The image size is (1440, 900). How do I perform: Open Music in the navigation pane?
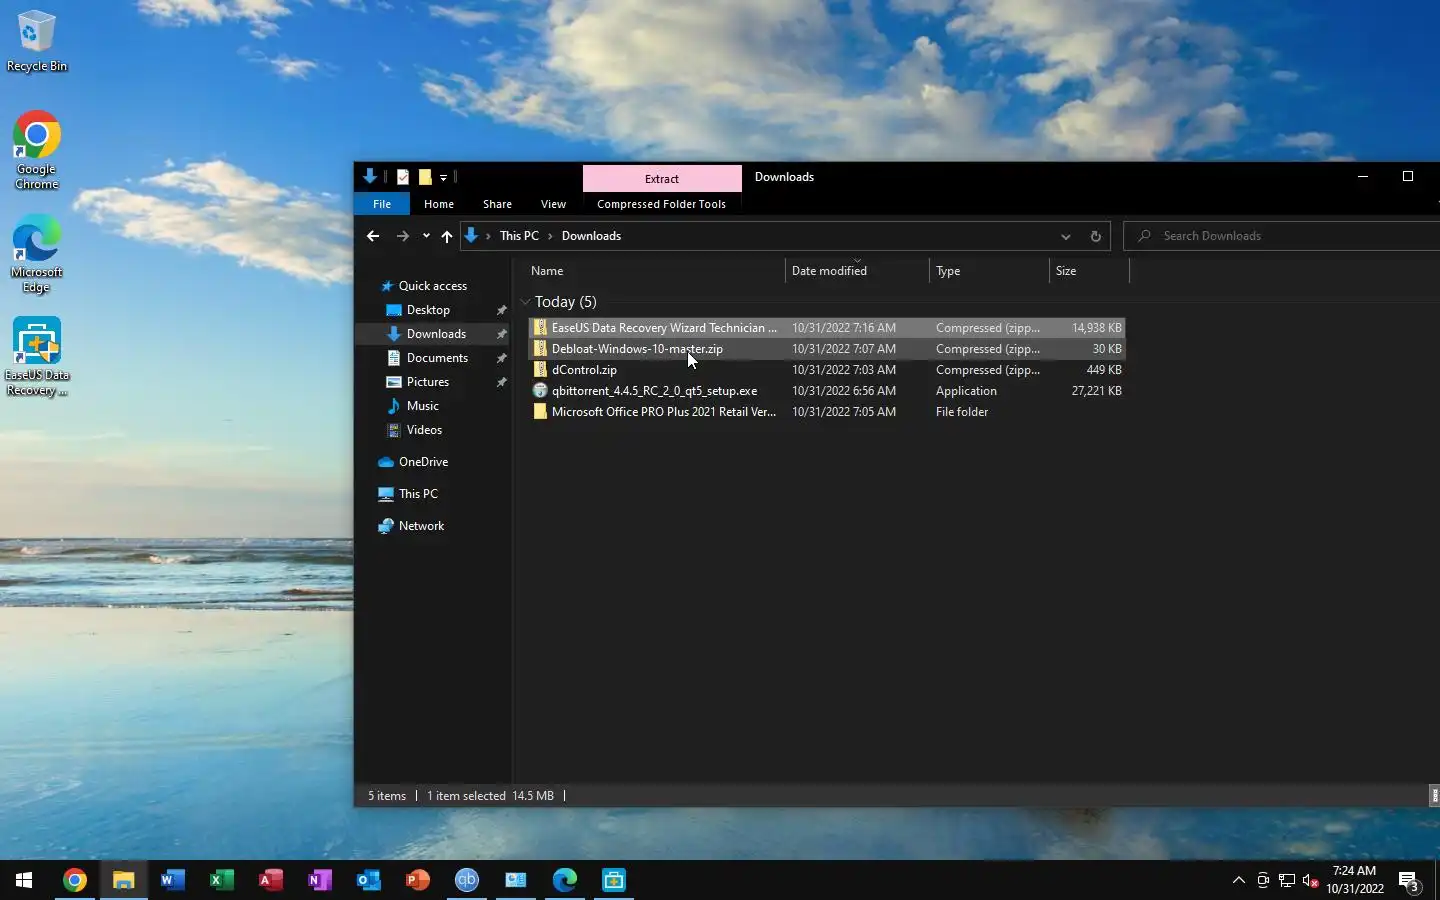coord(422,406)
